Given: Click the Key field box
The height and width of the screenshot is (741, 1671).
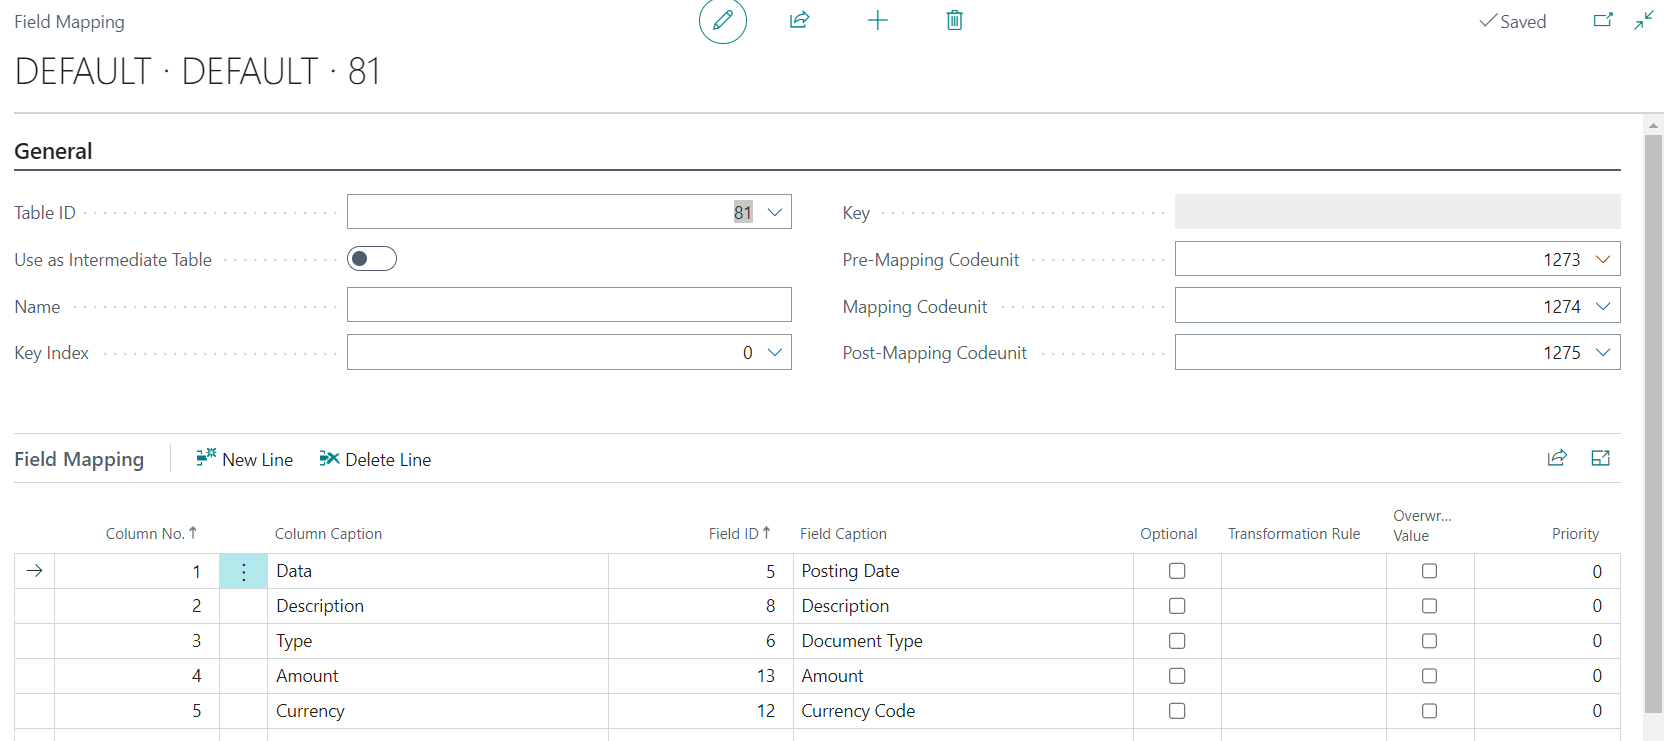Looking at the screenshot, I should pyautogui.click(x=1397, y=212).
